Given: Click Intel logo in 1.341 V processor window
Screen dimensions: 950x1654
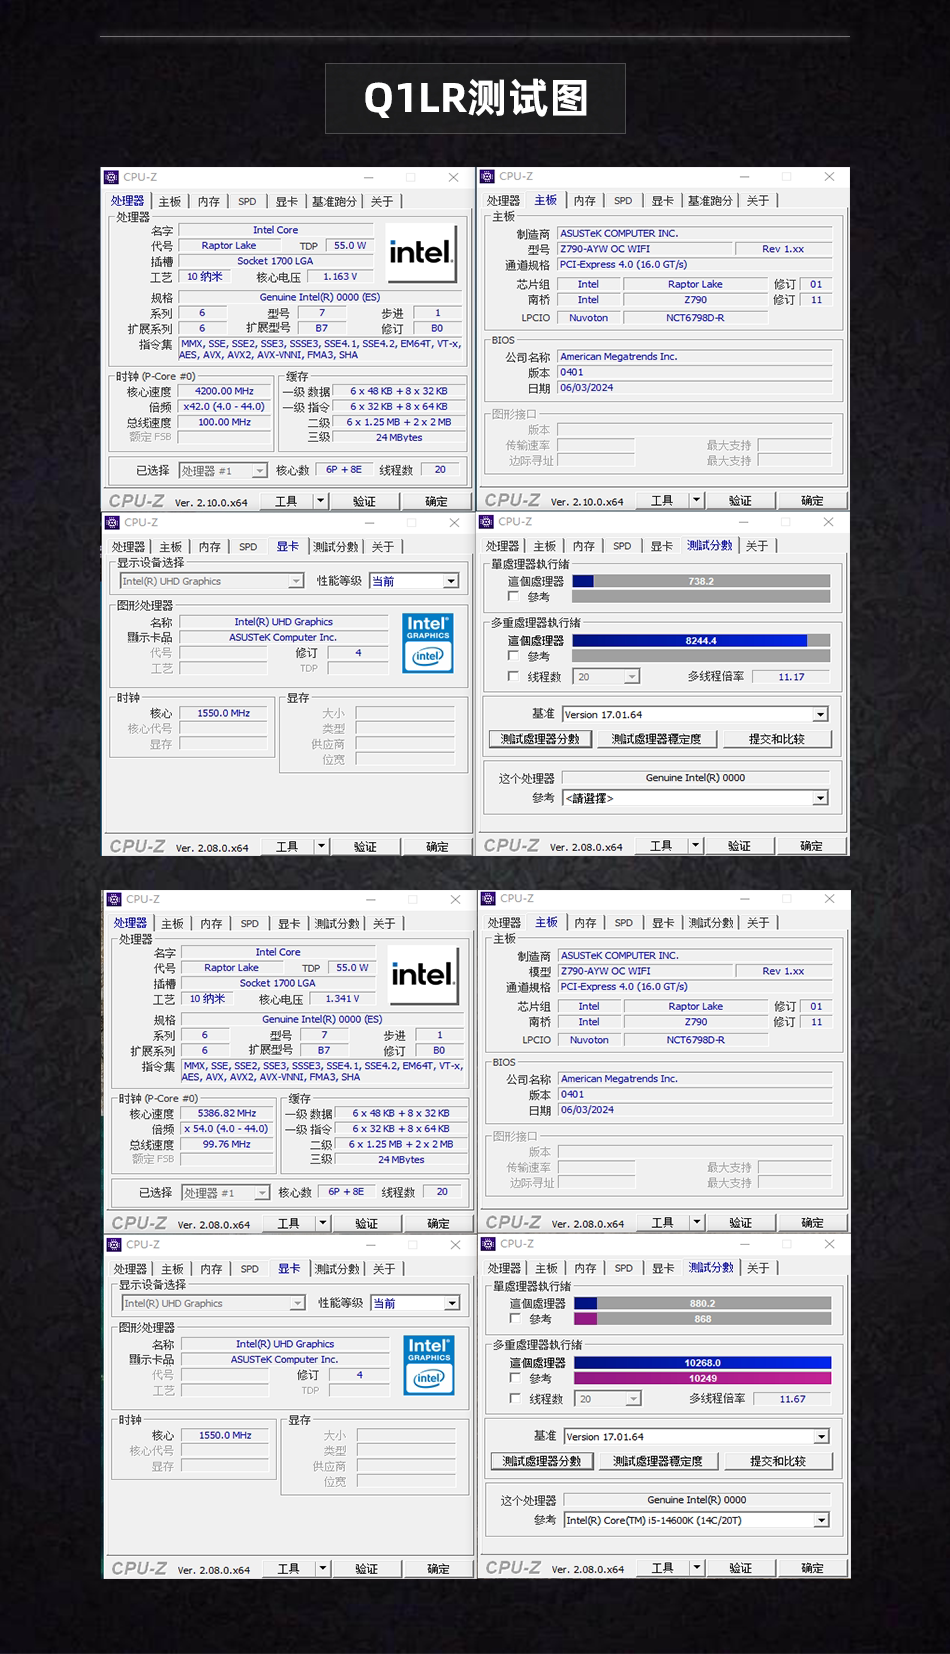Looking at the screenshot, I should (x=423, y=974).
